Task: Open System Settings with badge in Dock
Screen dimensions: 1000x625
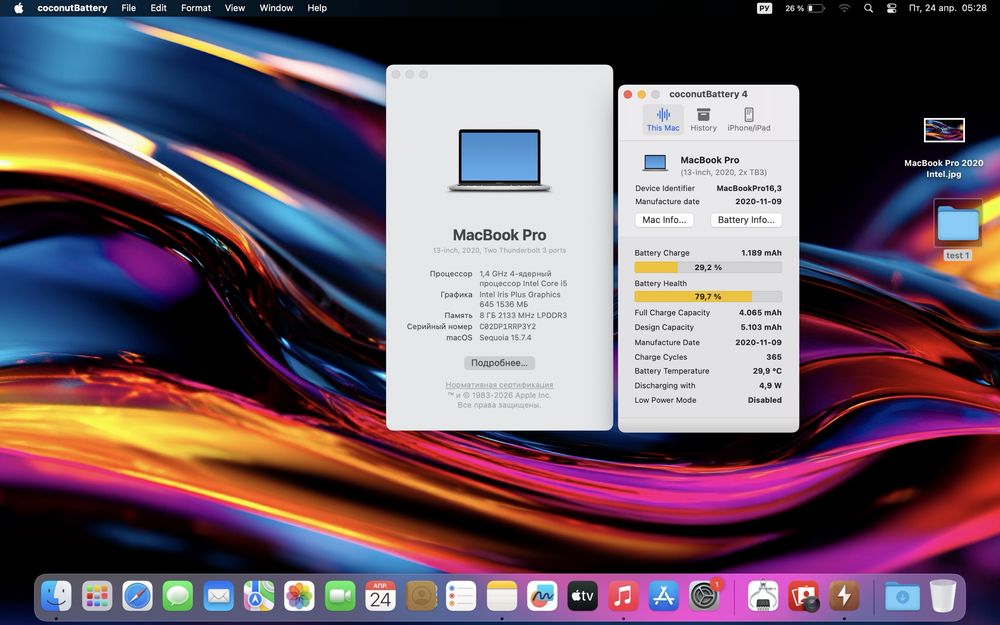Action: click(x=705, y=596)
